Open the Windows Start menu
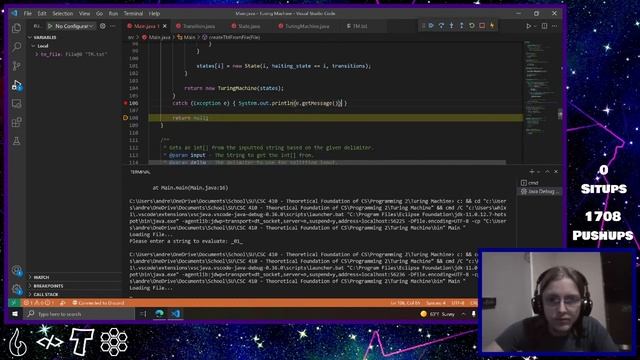The width and height of the screenshot is (640, 360). (x=15, y=314)
